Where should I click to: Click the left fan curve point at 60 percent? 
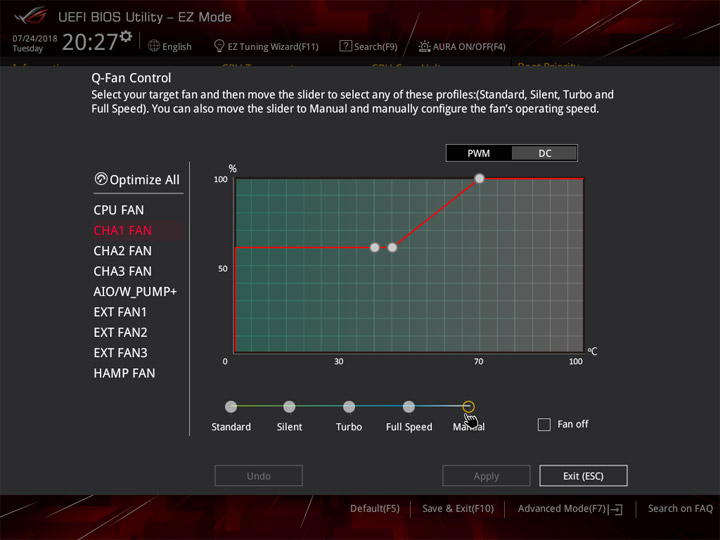coord(375,248)
